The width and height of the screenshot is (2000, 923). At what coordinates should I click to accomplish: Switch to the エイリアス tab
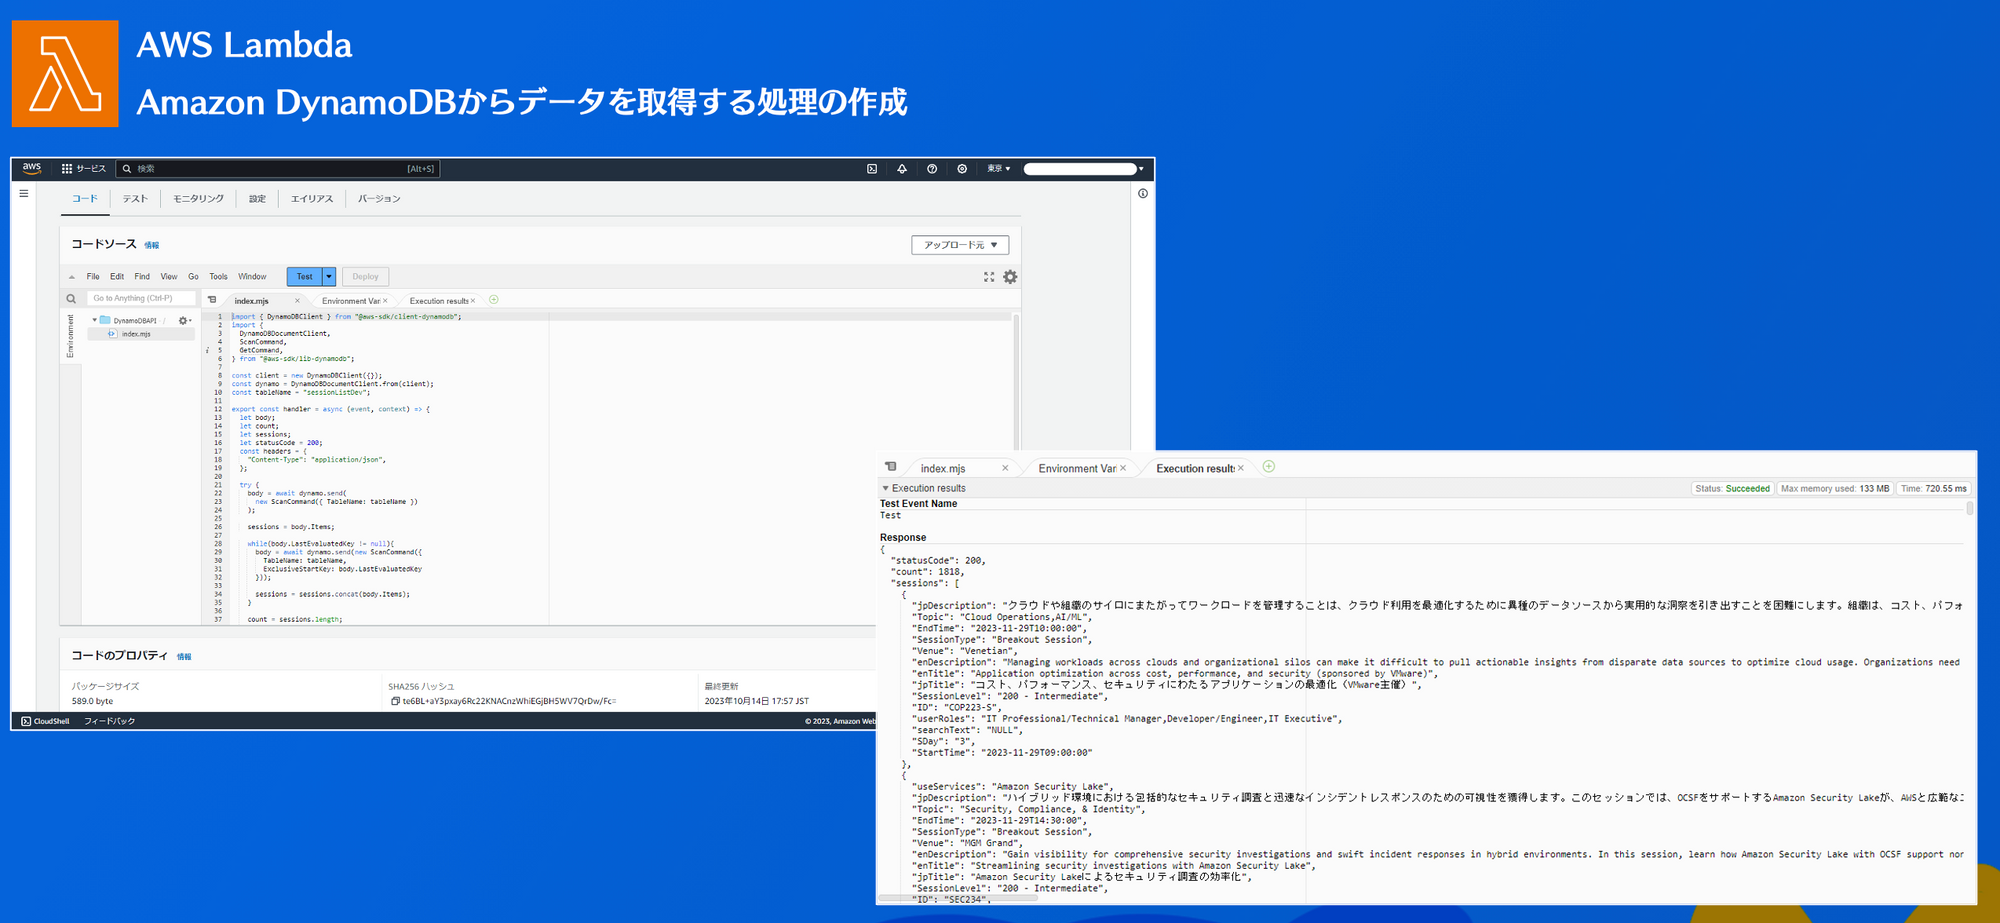[312, 199]
